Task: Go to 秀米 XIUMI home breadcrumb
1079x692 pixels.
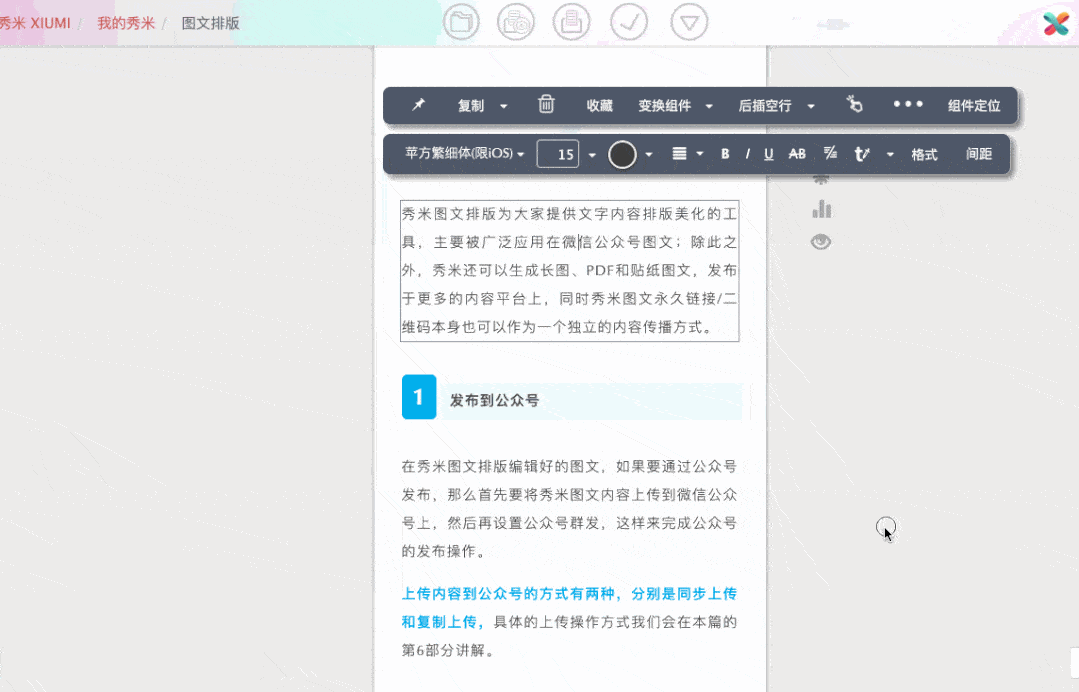Action: point(34,23)
